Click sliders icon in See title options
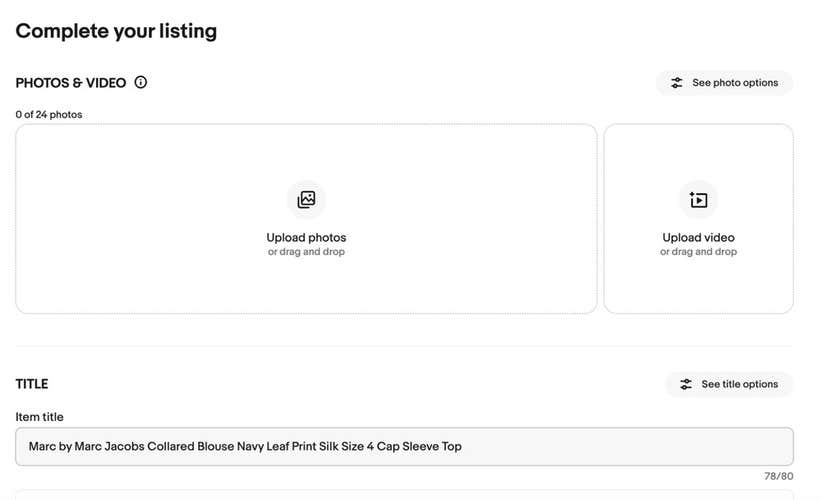The width and height of the screenshot is (822, 500). (686, 384)
